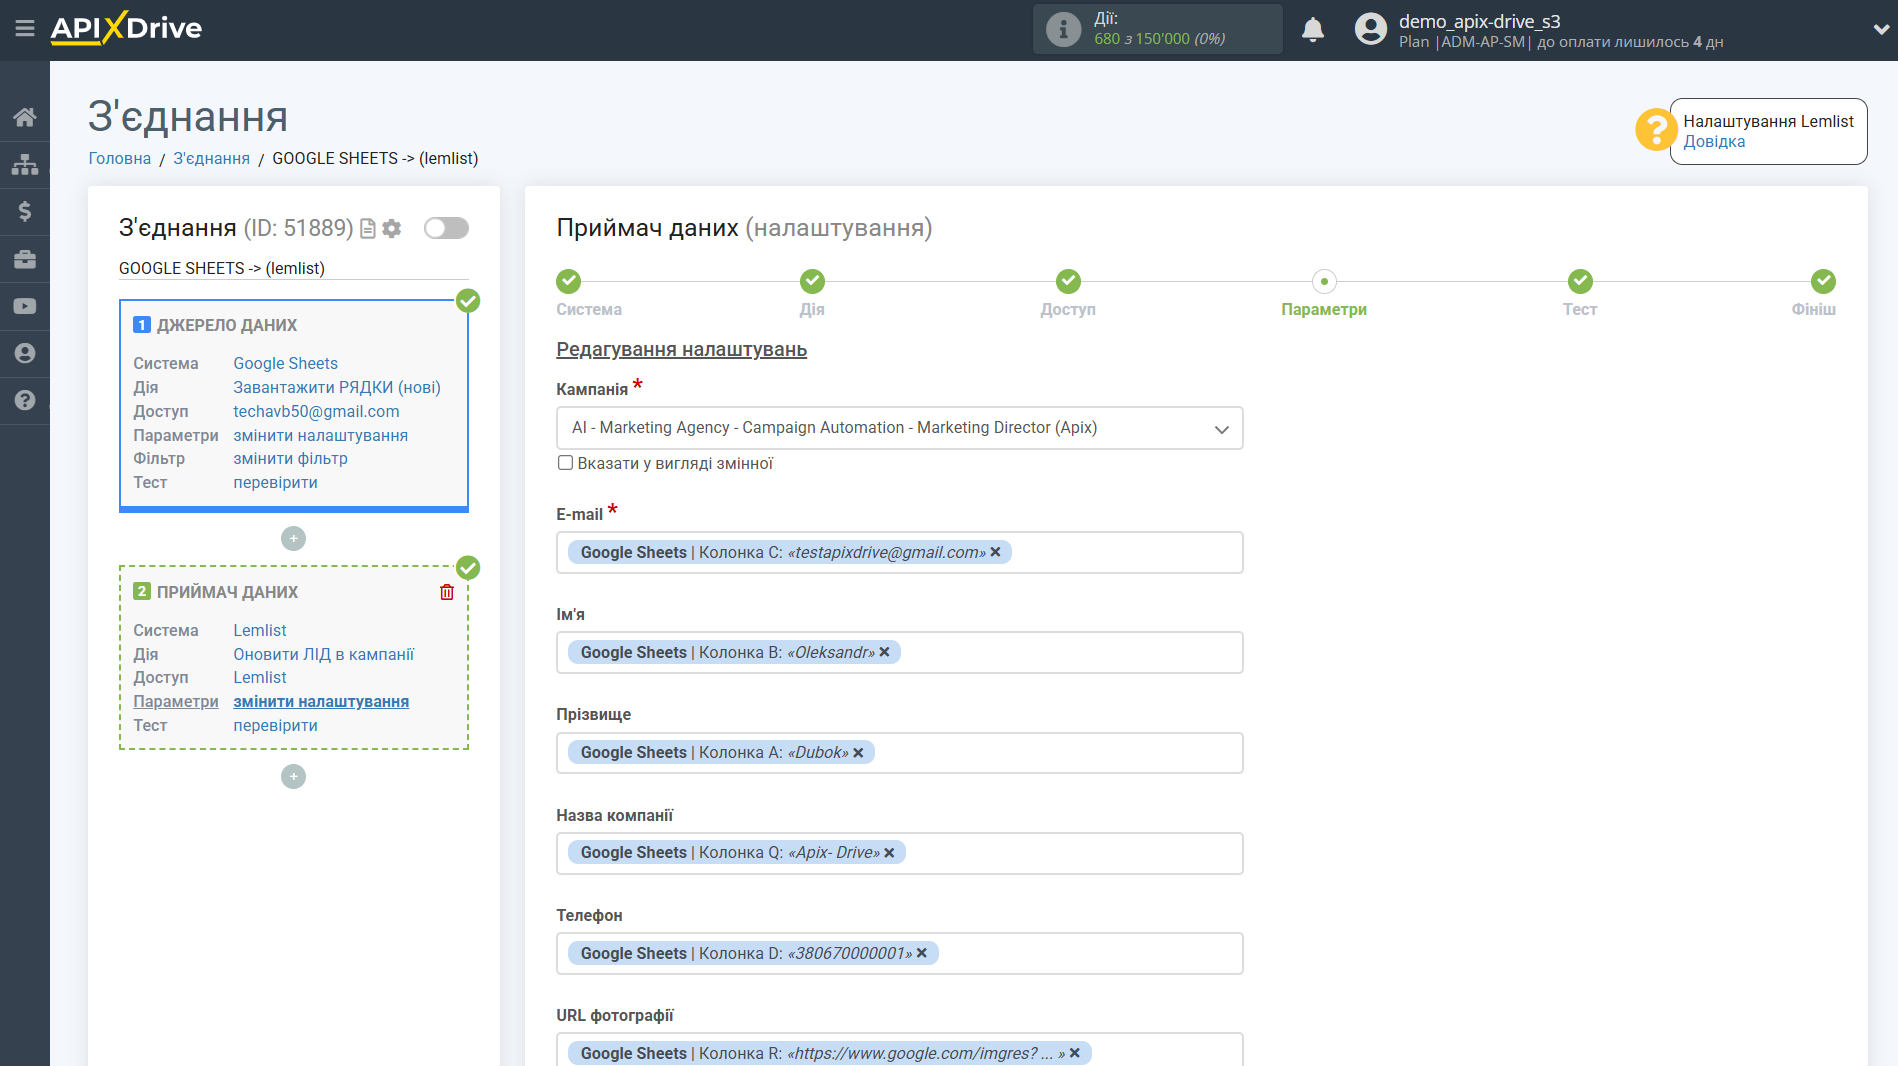Click 'Оновити ЛІД в кампанії' link
This screenshot has height=1066, width=1898.
pyautogui.click(x=324, y=654)
